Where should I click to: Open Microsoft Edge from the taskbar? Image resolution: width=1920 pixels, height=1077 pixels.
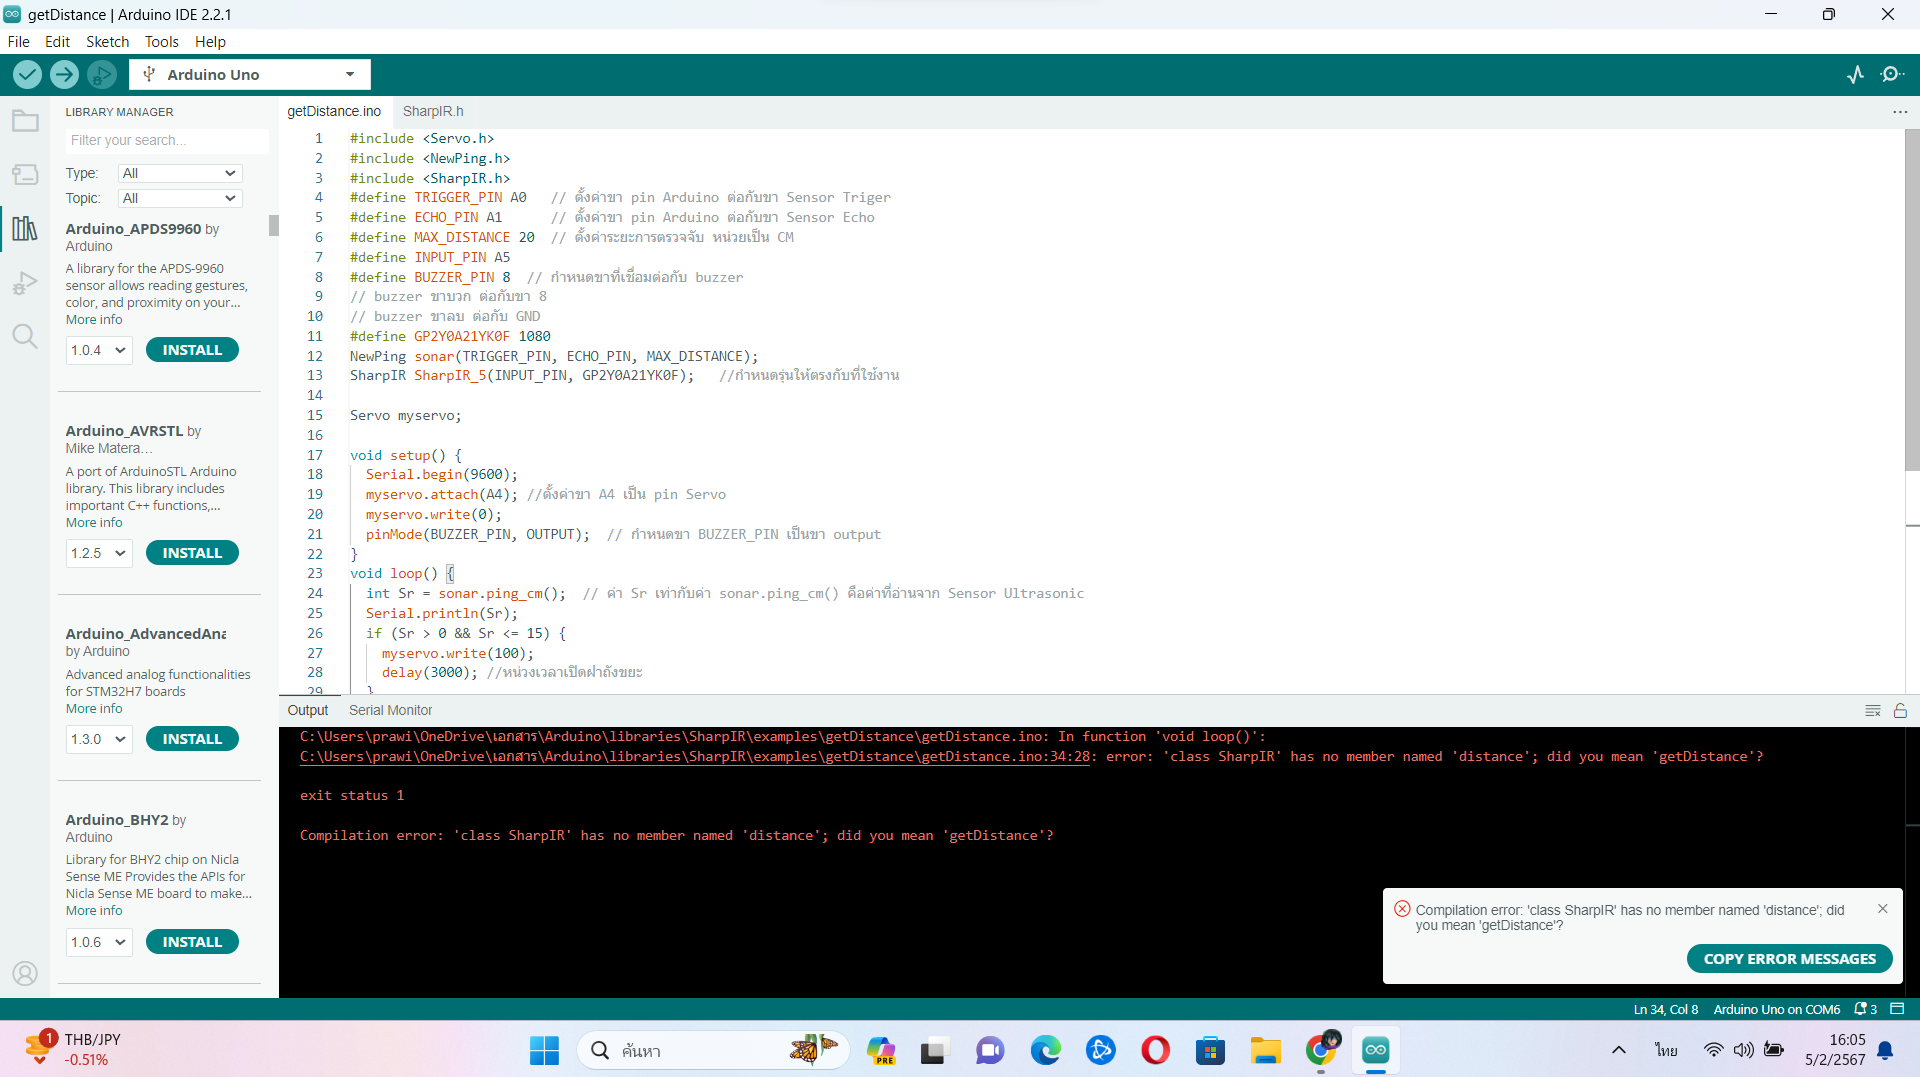[x=1045, y=1050]
